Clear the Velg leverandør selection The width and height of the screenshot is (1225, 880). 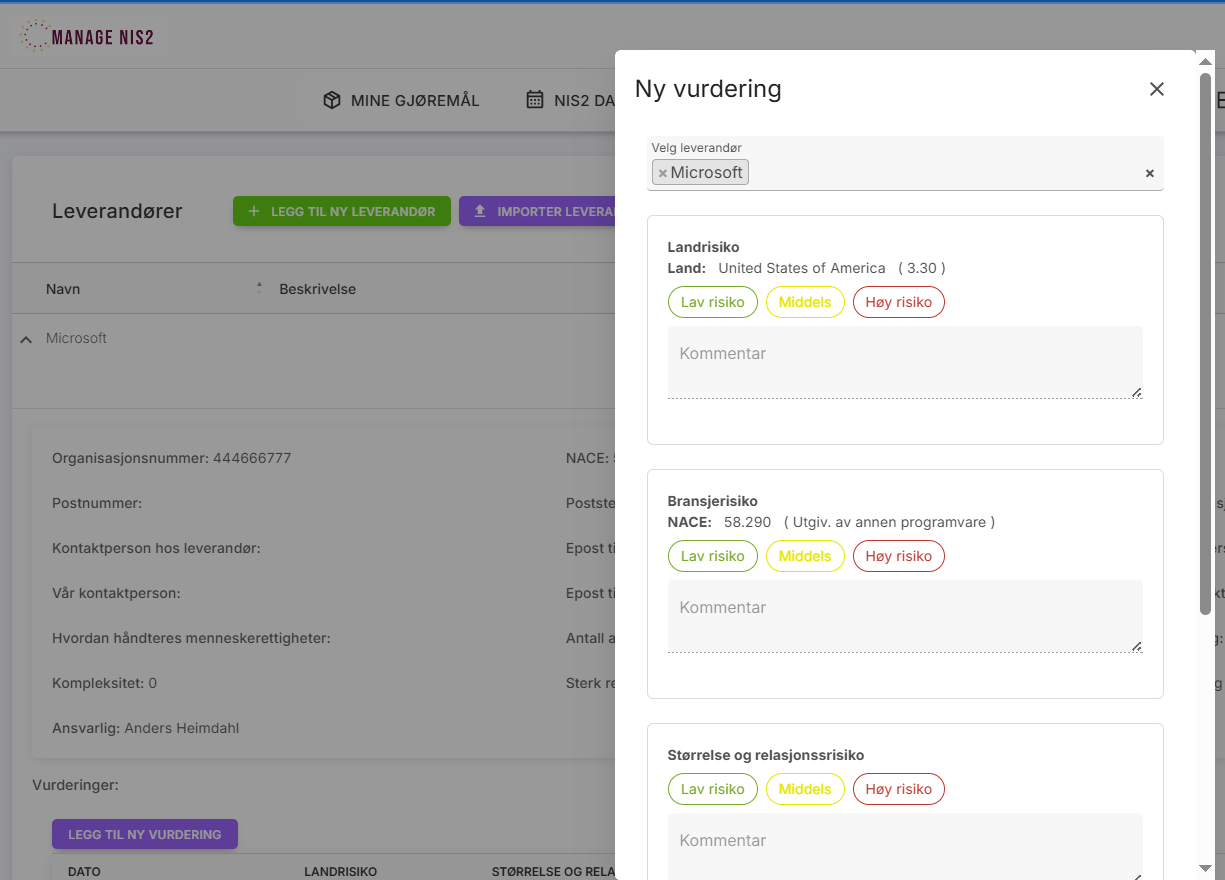coord(1149,173)
